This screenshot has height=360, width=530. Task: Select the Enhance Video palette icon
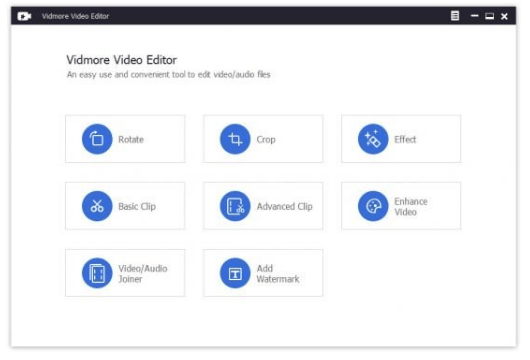pyautogui.click(x=373, y=206)
